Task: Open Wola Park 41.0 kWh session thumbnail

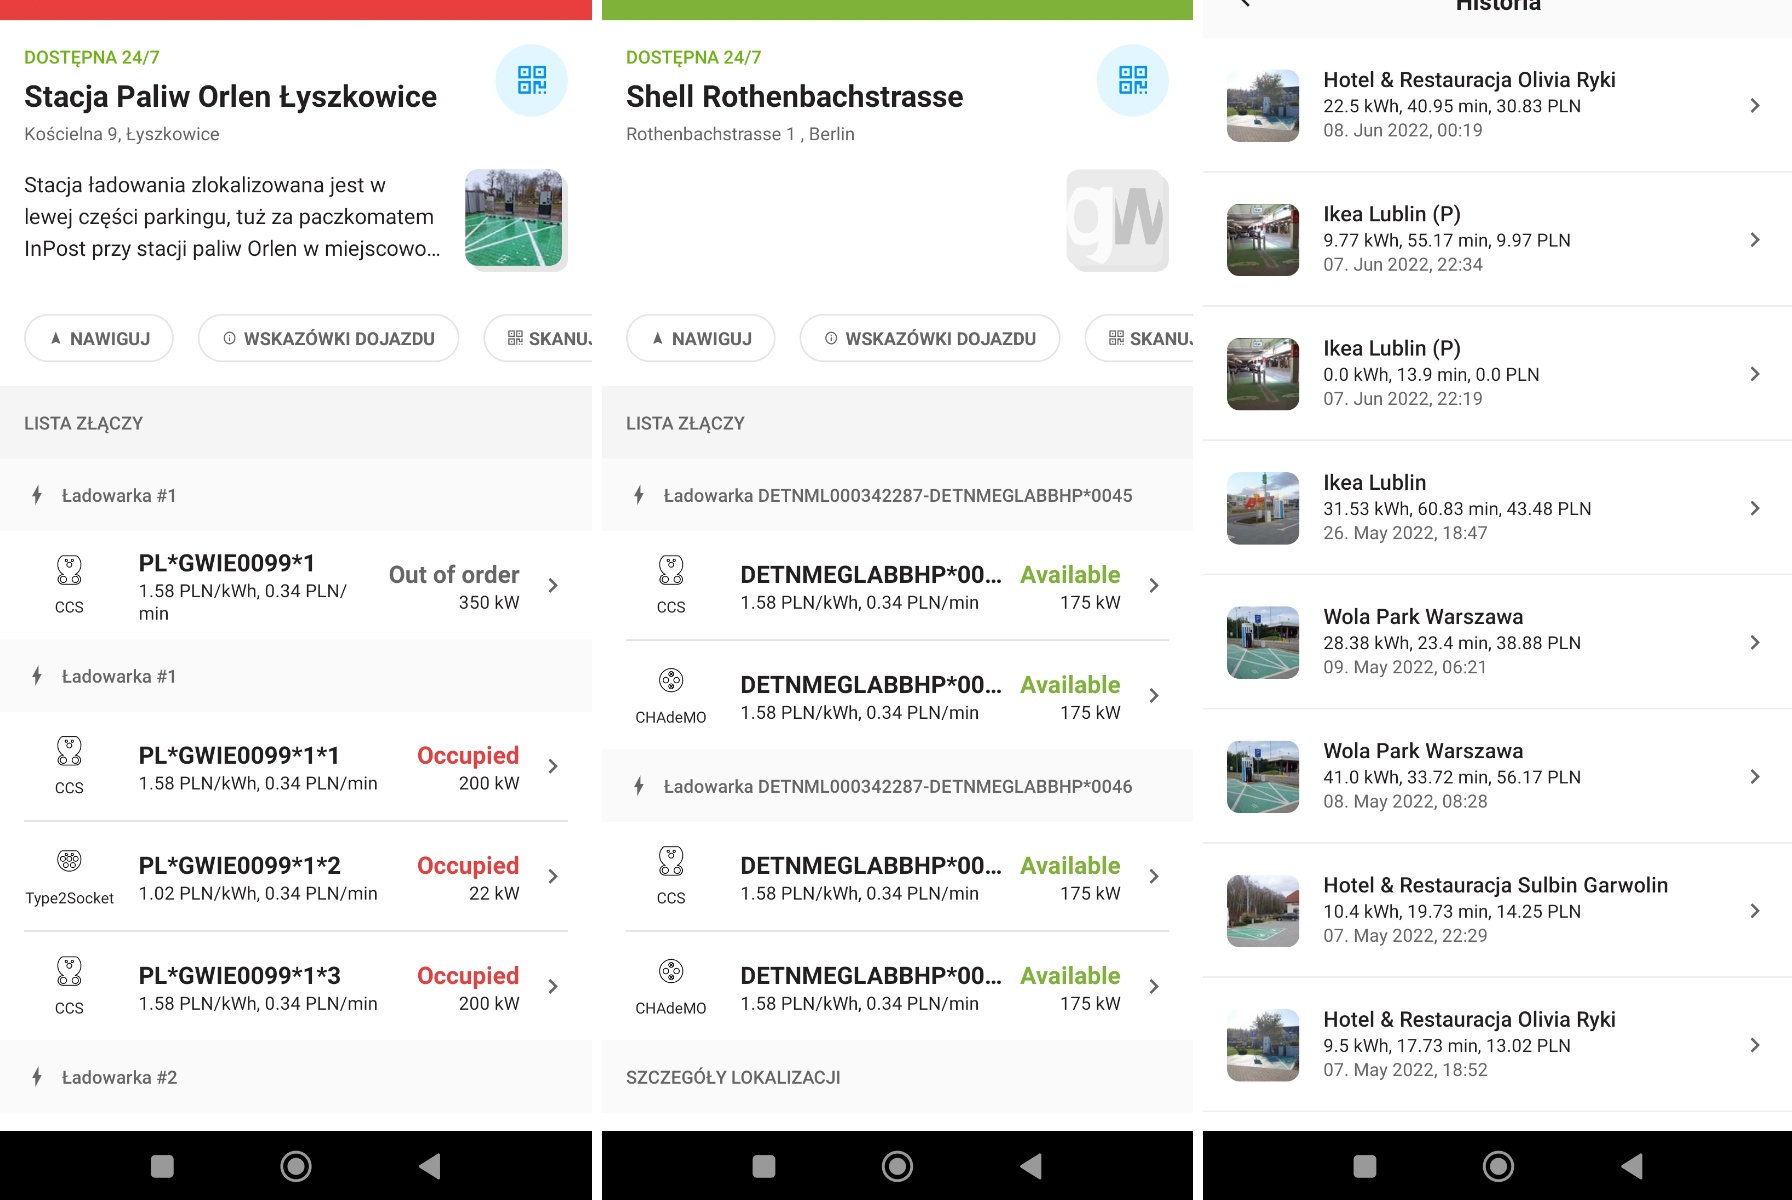Action: [x=1263, y=776]
